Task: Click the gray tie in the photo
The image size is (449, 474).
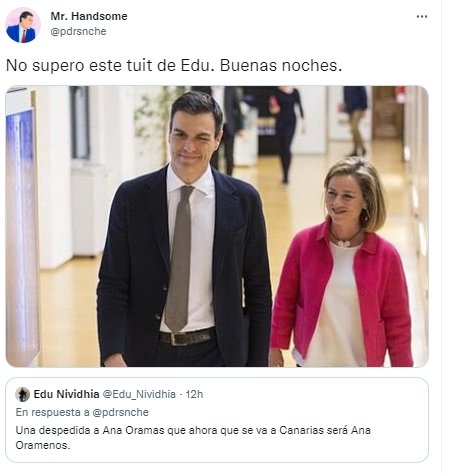Action: pyautogui.click(x=179, y=259)
